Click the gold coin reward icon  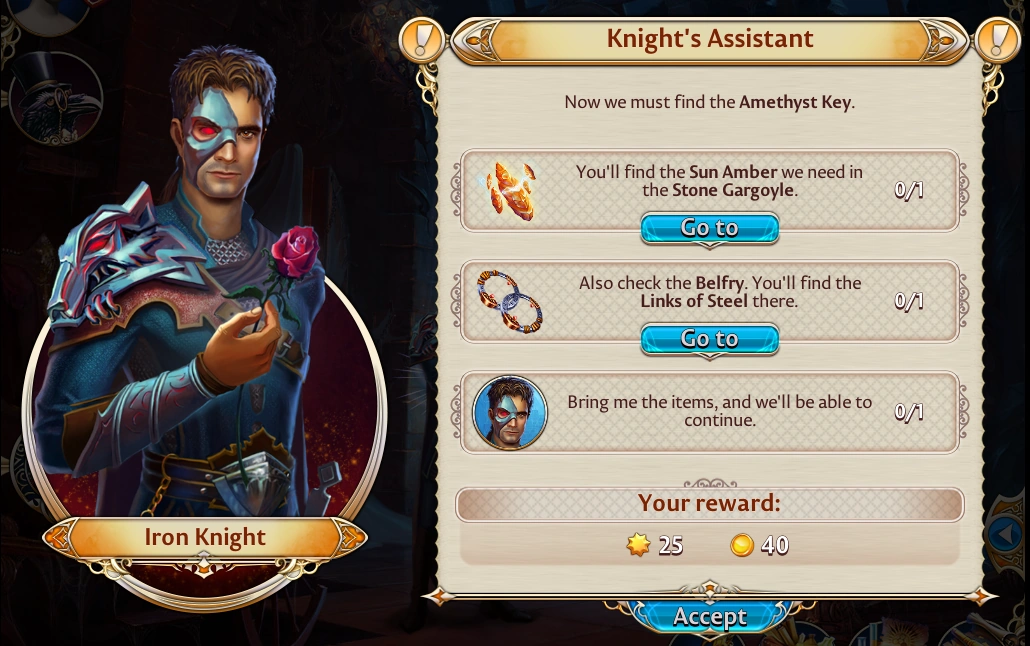742,545
